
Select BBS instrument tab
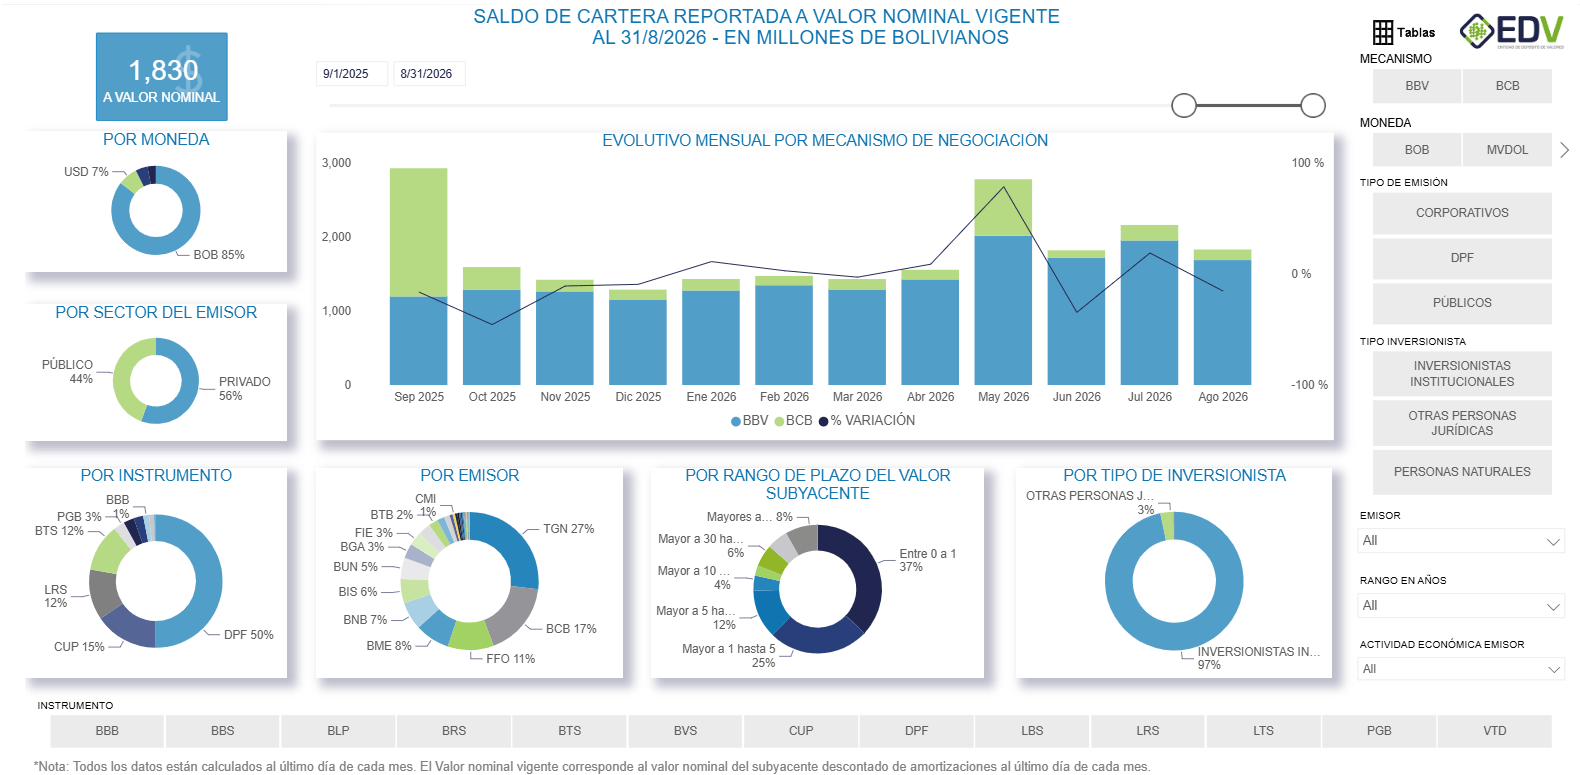pos(223,731)
